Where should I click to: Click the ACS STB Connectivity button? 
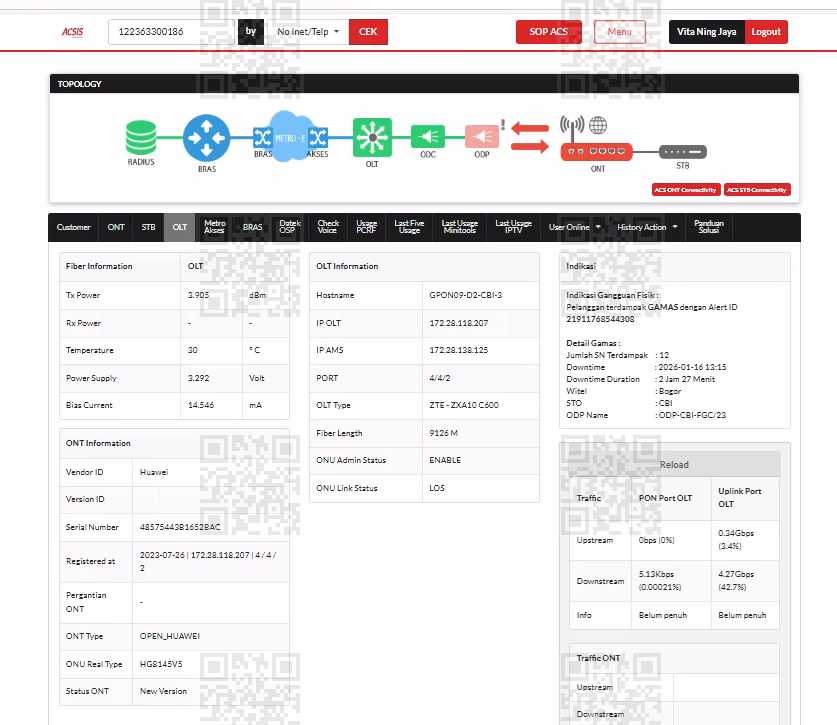click(x=757, y=190)
